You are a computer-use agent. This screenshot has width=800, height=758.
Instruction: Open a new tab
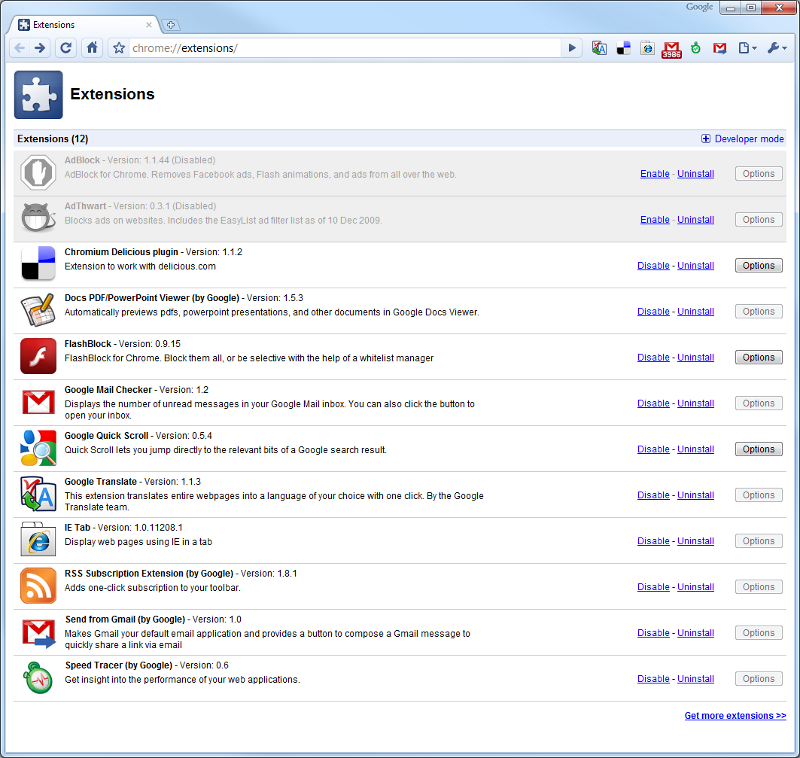click(170, 24)
